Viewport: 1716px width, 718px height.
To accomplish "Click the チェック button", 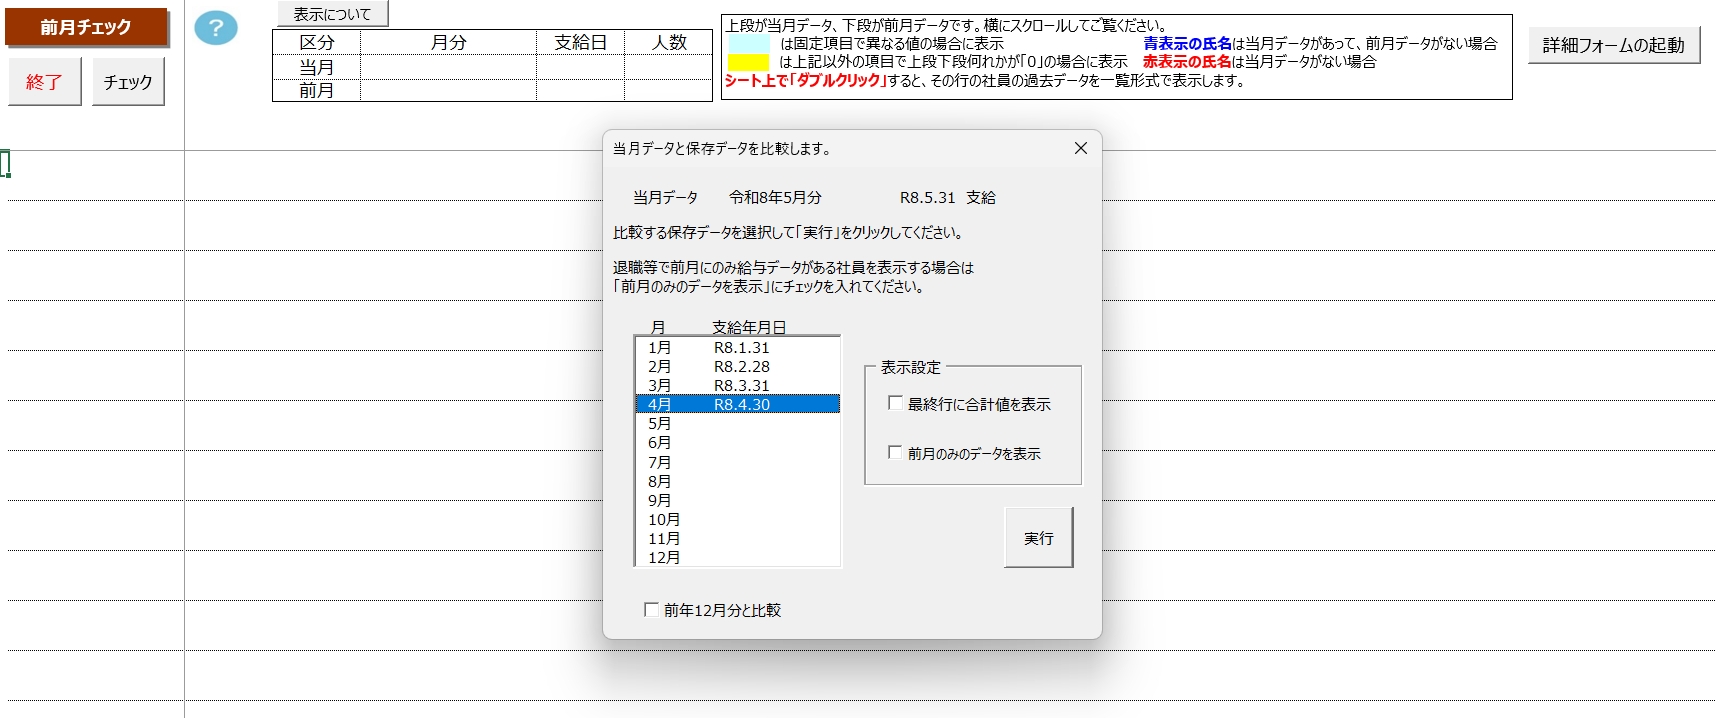I will tap(128, 82).
